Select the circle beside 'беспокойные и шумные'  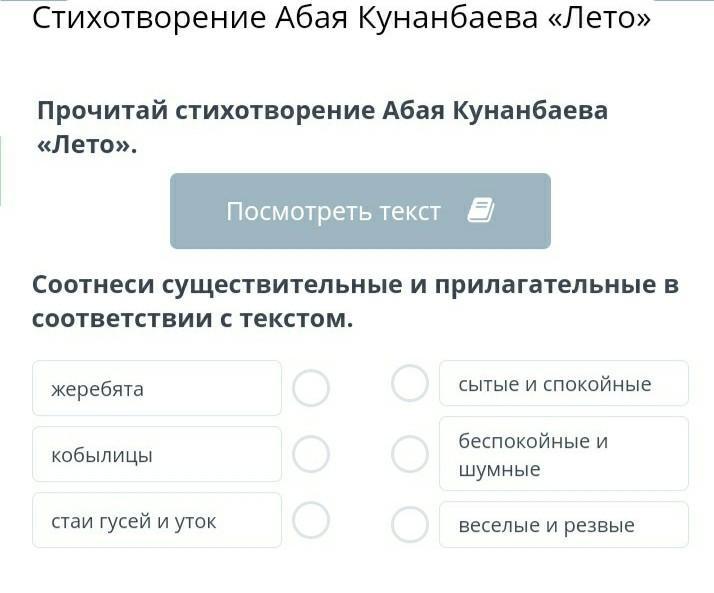tap(410, 454)
